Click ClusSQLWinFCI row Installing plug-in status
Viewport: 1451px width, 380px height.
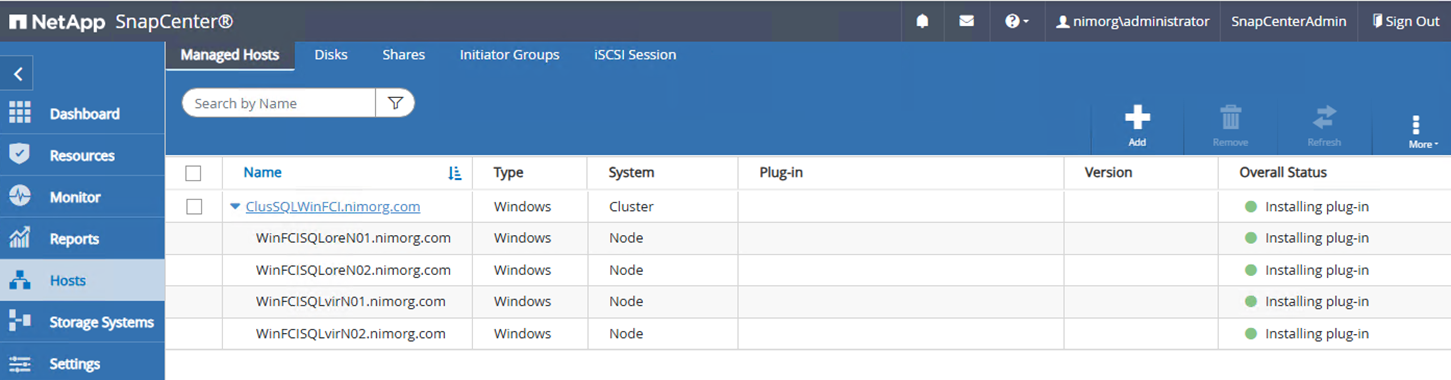coord(1317,207)
